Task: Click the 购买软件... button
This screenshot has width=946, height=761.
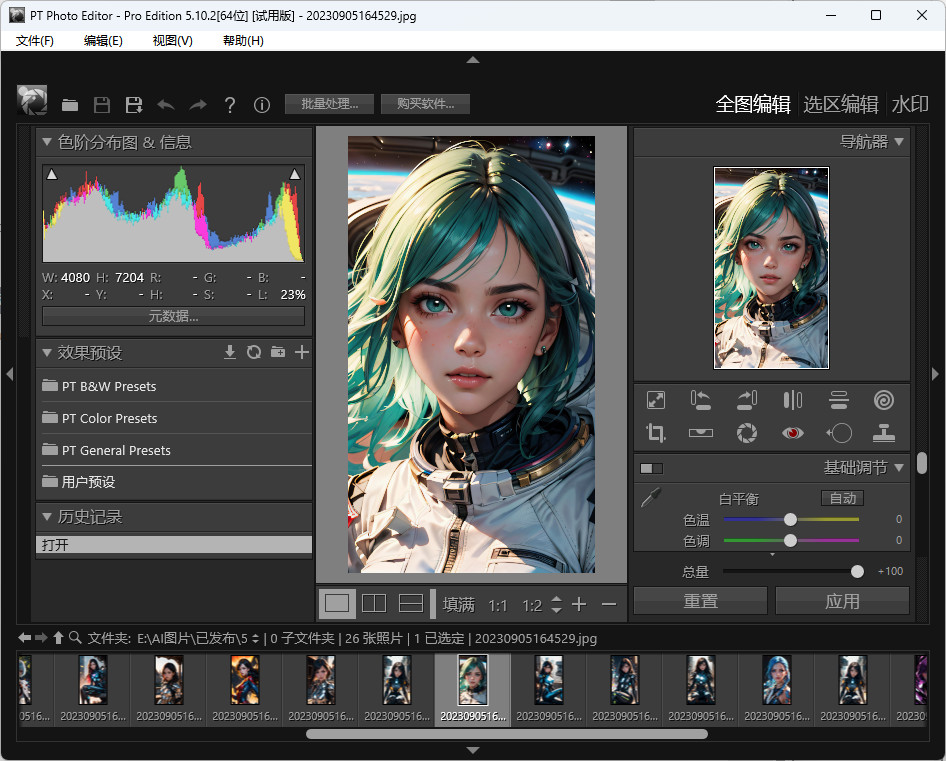Action: 425,104
